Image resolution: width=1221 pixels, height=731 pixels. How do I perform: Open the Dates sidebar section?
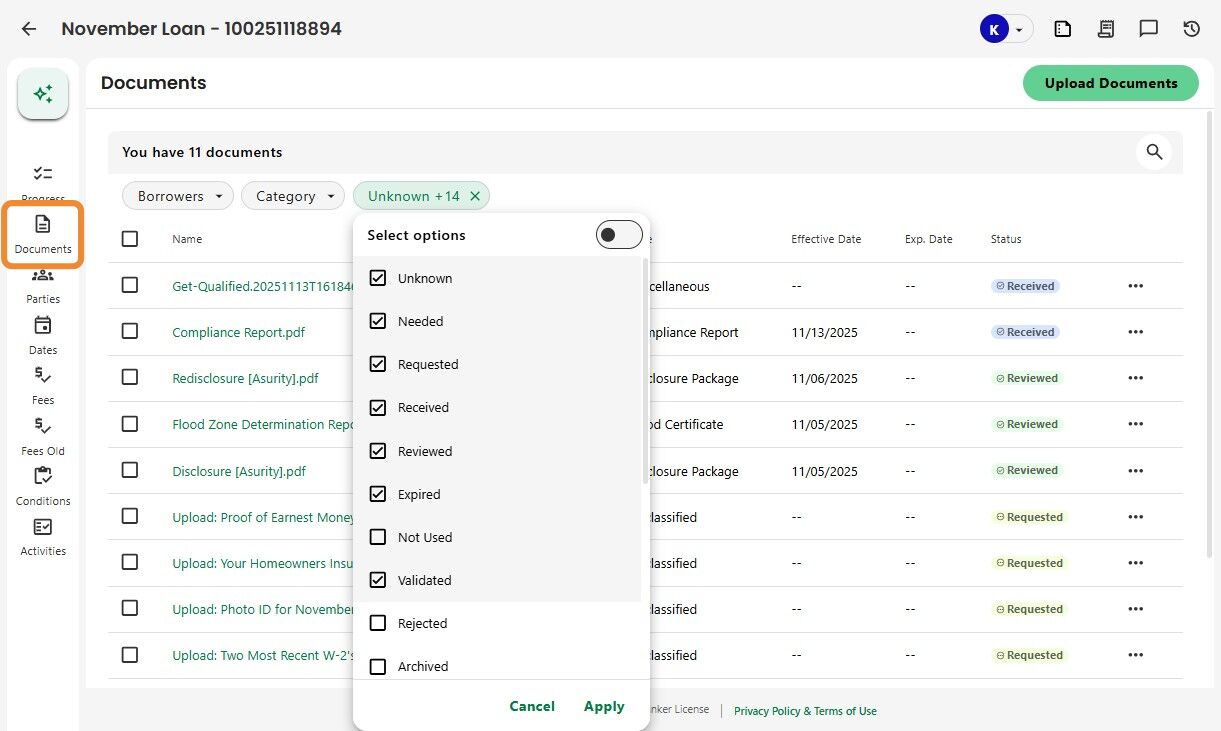tap(43, 335)
